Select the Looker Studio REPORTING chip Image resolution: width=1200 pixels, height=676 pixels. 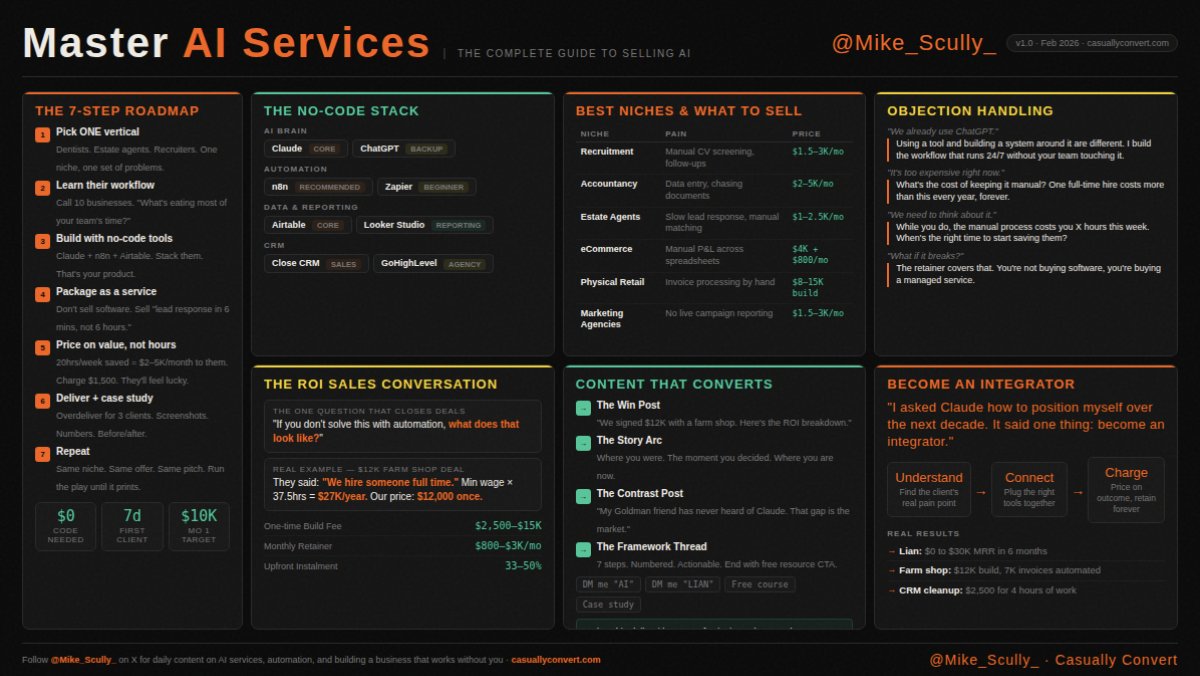pos(424,225)
